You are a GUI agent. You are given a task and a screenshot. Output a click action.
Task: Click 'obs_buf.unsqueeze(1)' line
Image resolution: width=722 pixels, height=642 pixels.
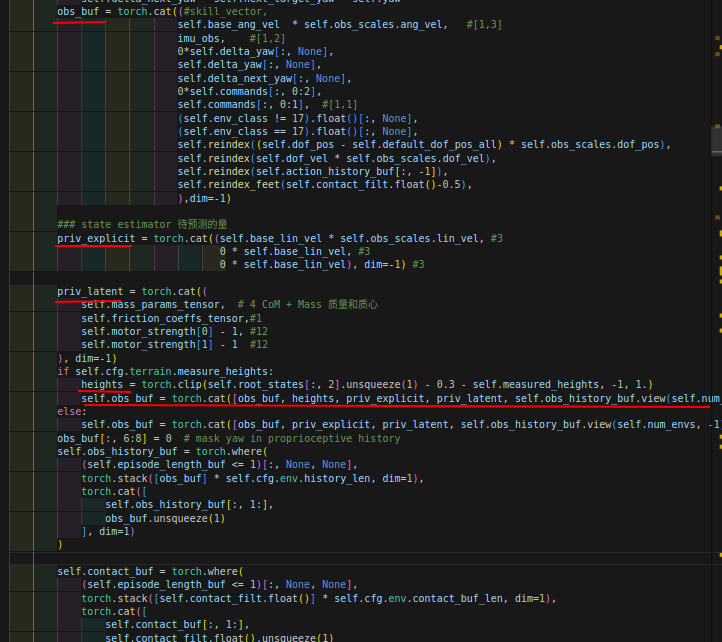click(165, 519)
